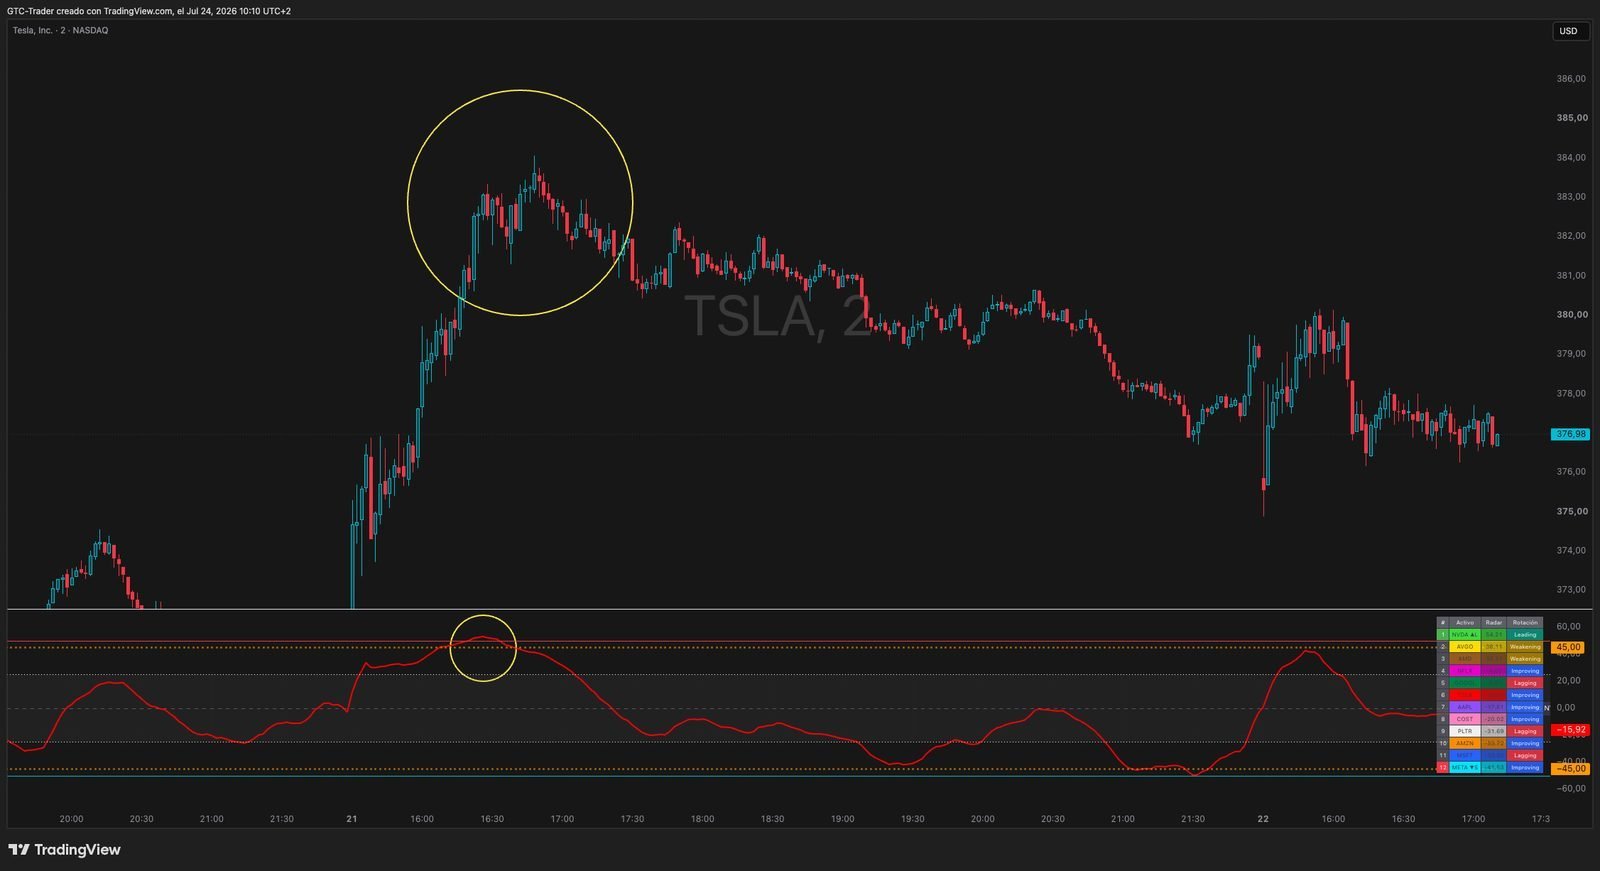Click the 373,00 price axis label
The image size is (1600, 871).
[1571, 589]
